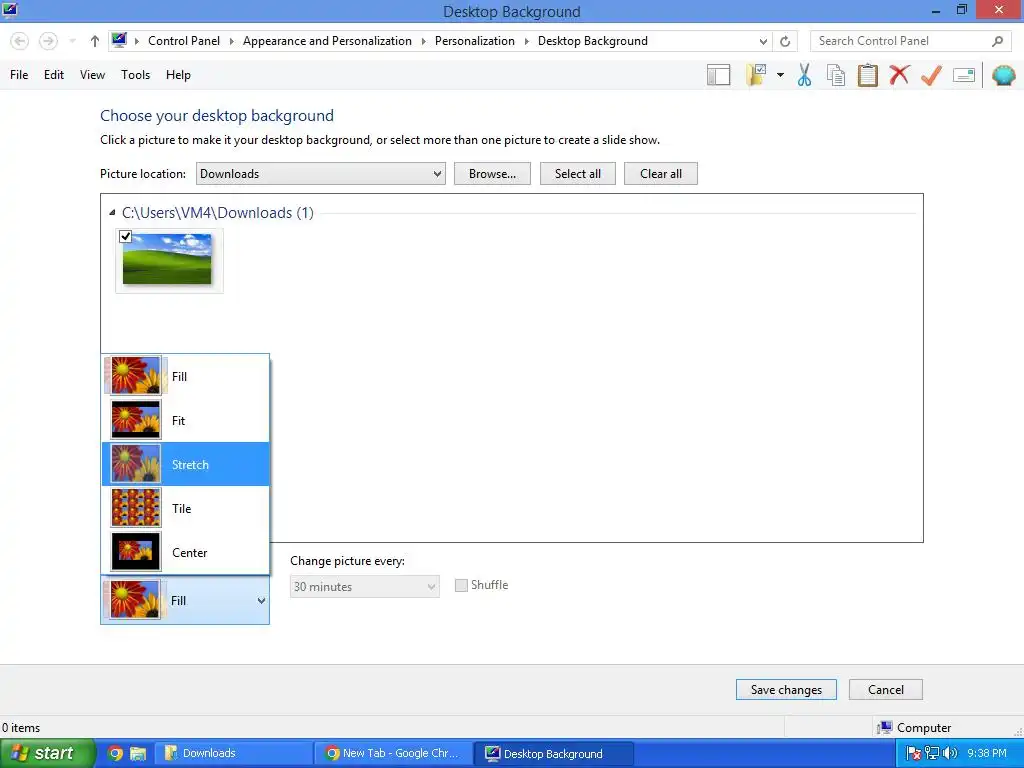Click the volume speaker tray icon

[x=950, y=754]
